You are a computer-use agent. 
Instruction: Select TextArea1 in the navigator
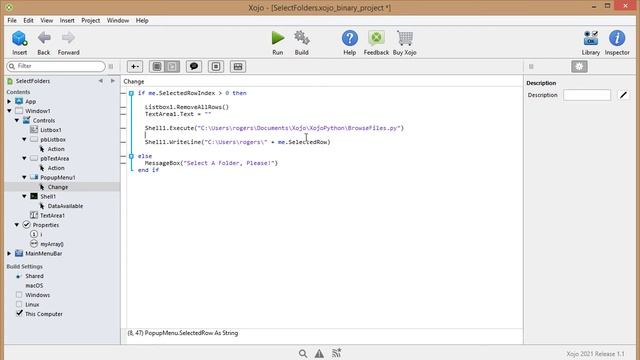pyautogui.click(x=52, y=215)
